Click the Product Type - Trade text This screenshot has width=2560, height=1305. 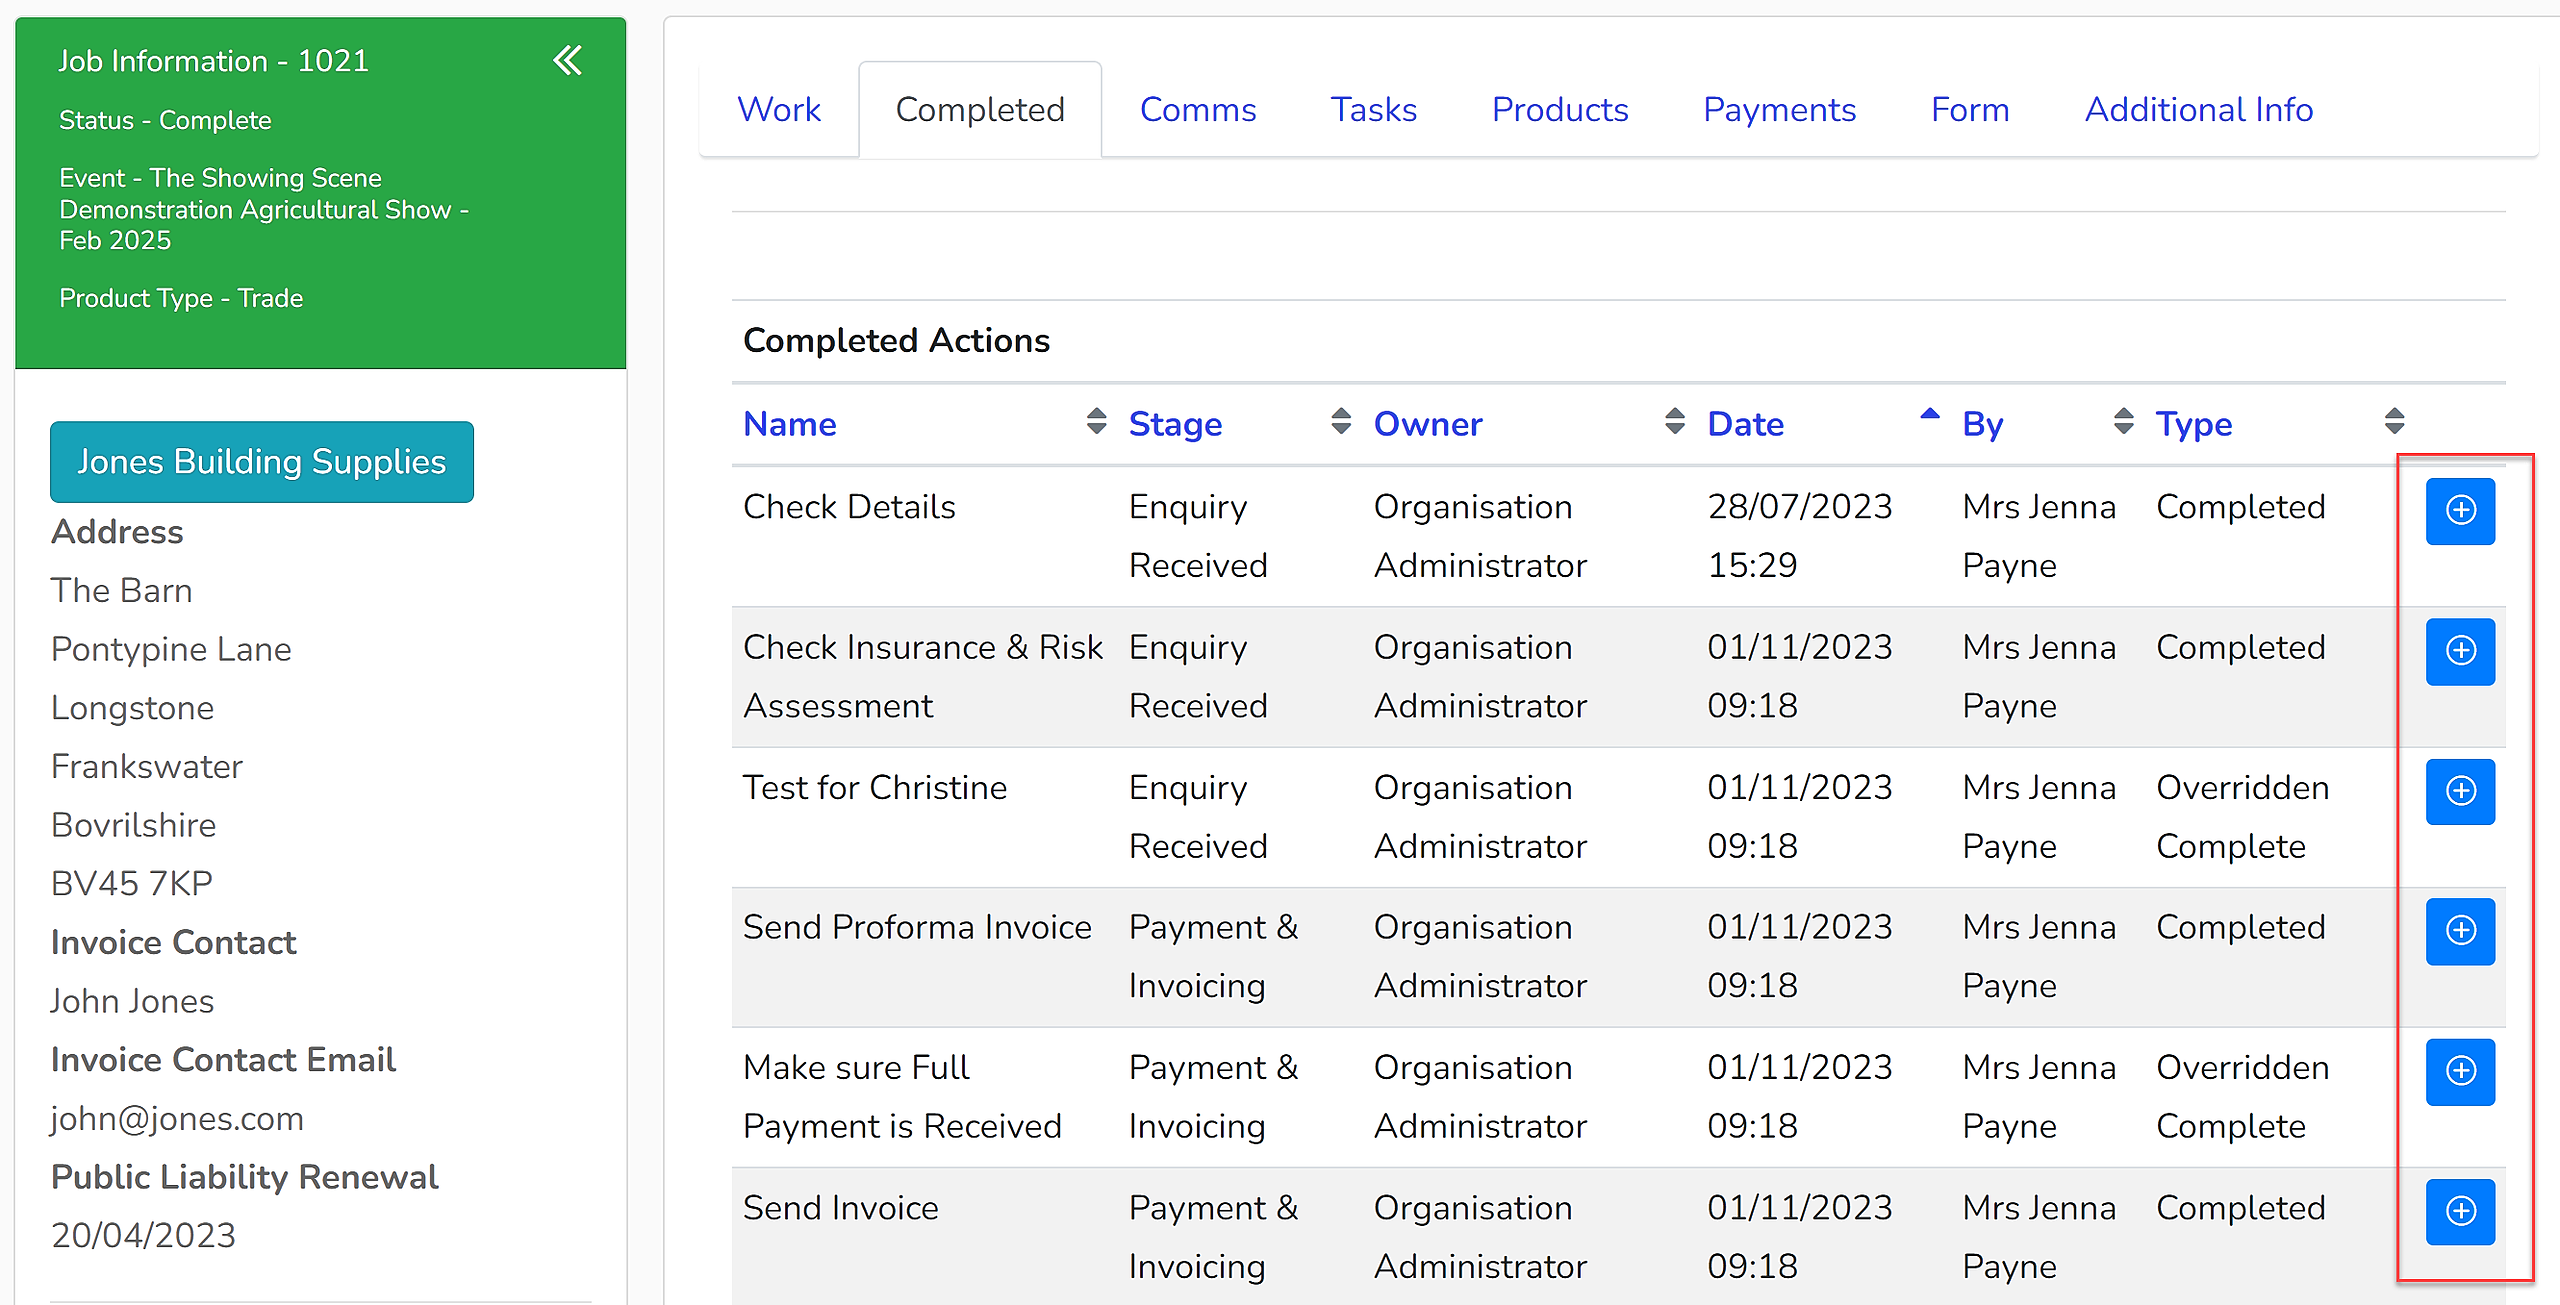click(181, 298)
